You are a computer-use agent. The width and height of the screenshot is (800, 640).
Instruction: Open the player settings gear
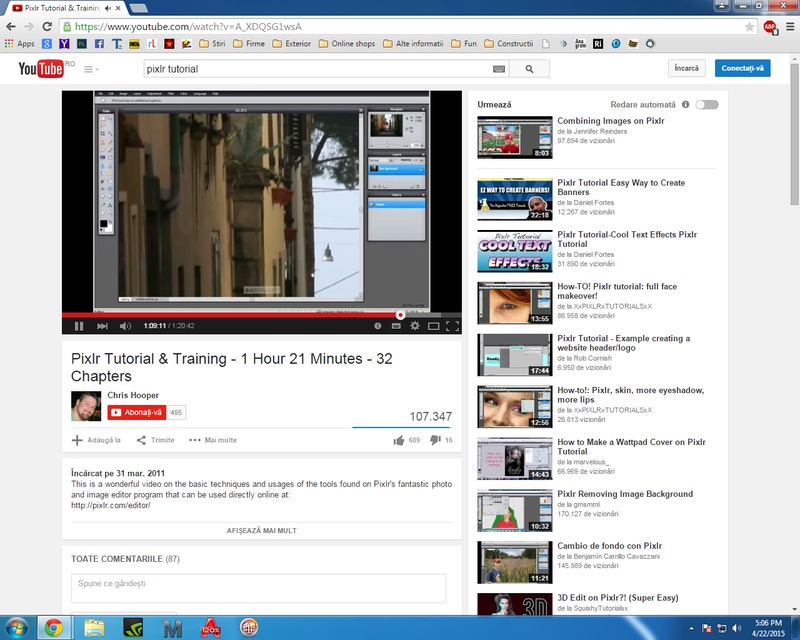point(415,326)
